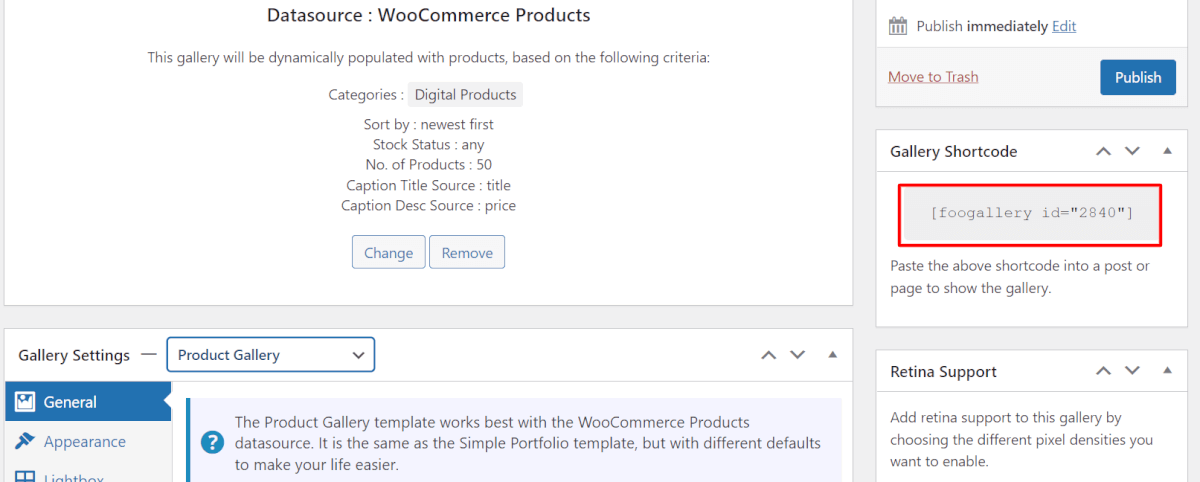The image size is (1200, 482).
Task: Collapse the Gallery Settings panel
Action: pyautogui.click(x=832, y=355)
